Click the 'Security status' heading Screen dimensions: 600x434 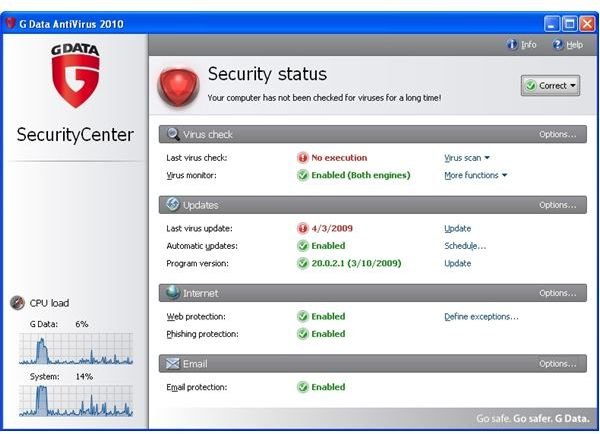click(x=267, y=74)
